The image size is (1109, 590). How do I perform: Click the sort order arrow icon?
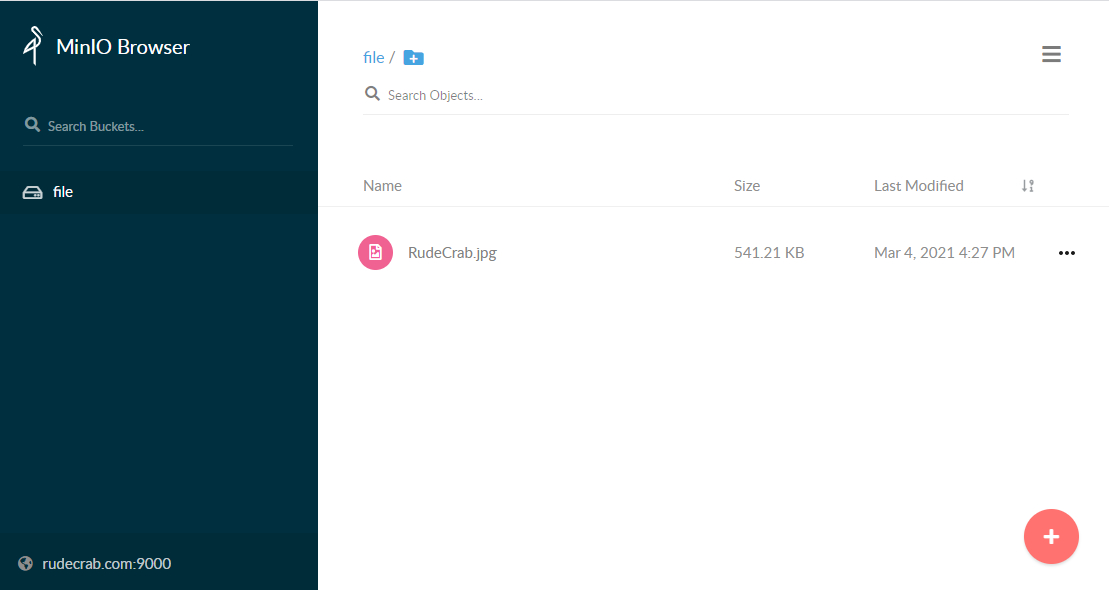click(1028, 185)
